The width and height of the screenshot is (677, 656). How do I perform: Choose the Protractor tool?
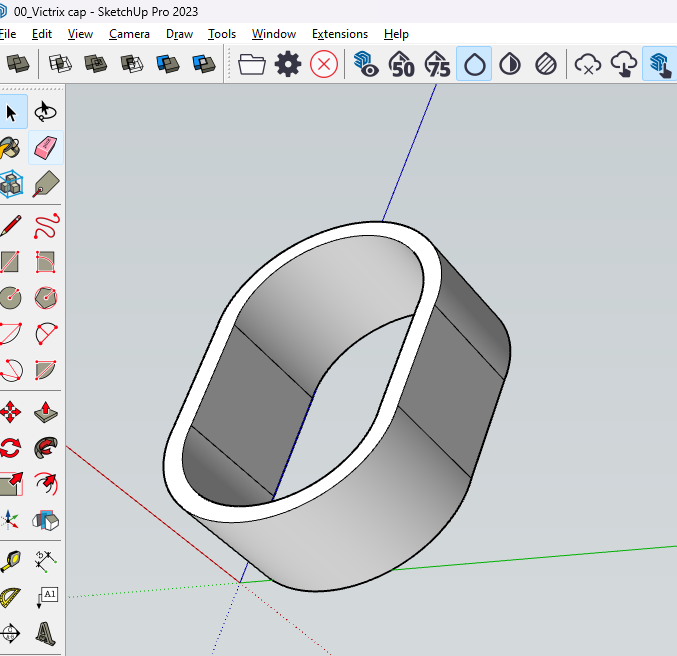[11, 596]
